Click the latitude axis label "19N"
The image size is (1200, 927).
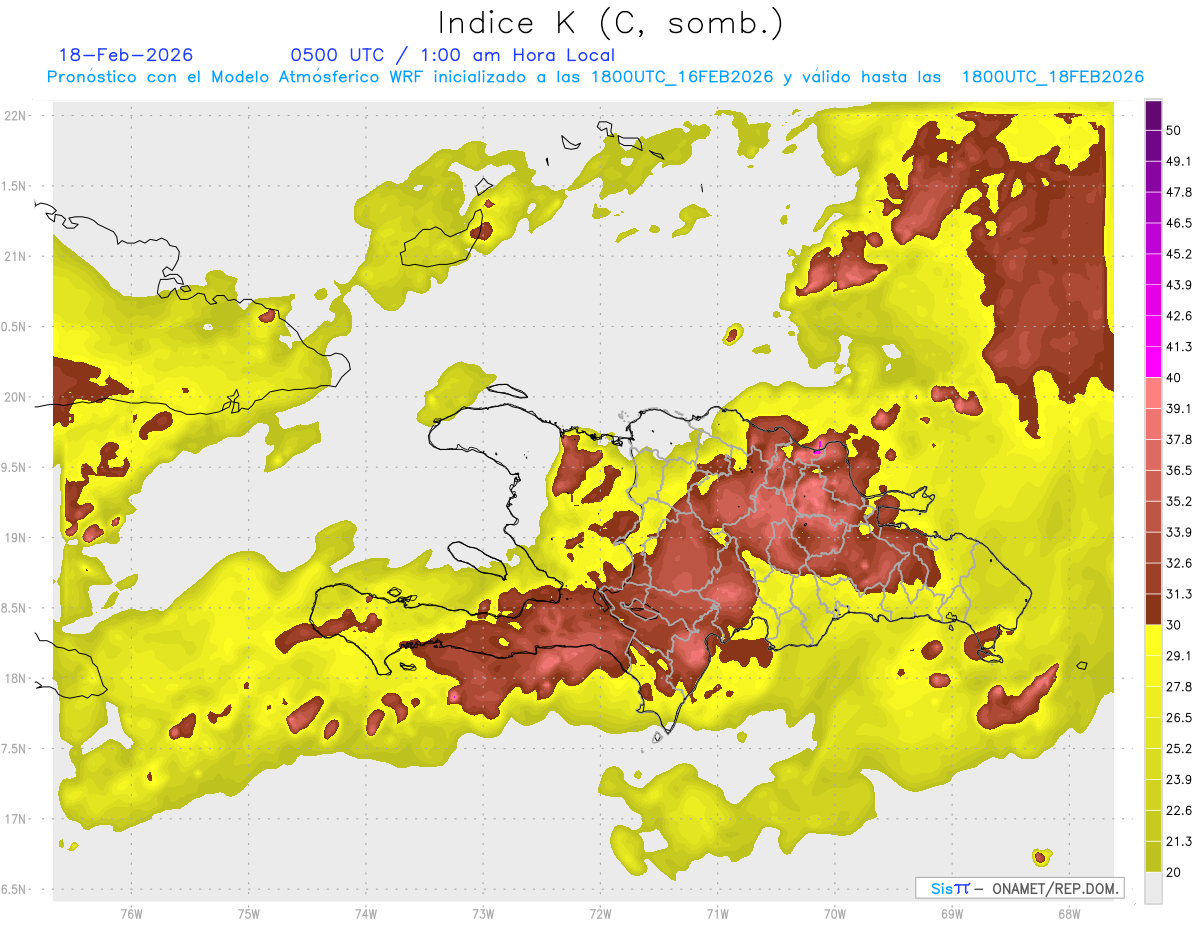(x=17, y=538)
